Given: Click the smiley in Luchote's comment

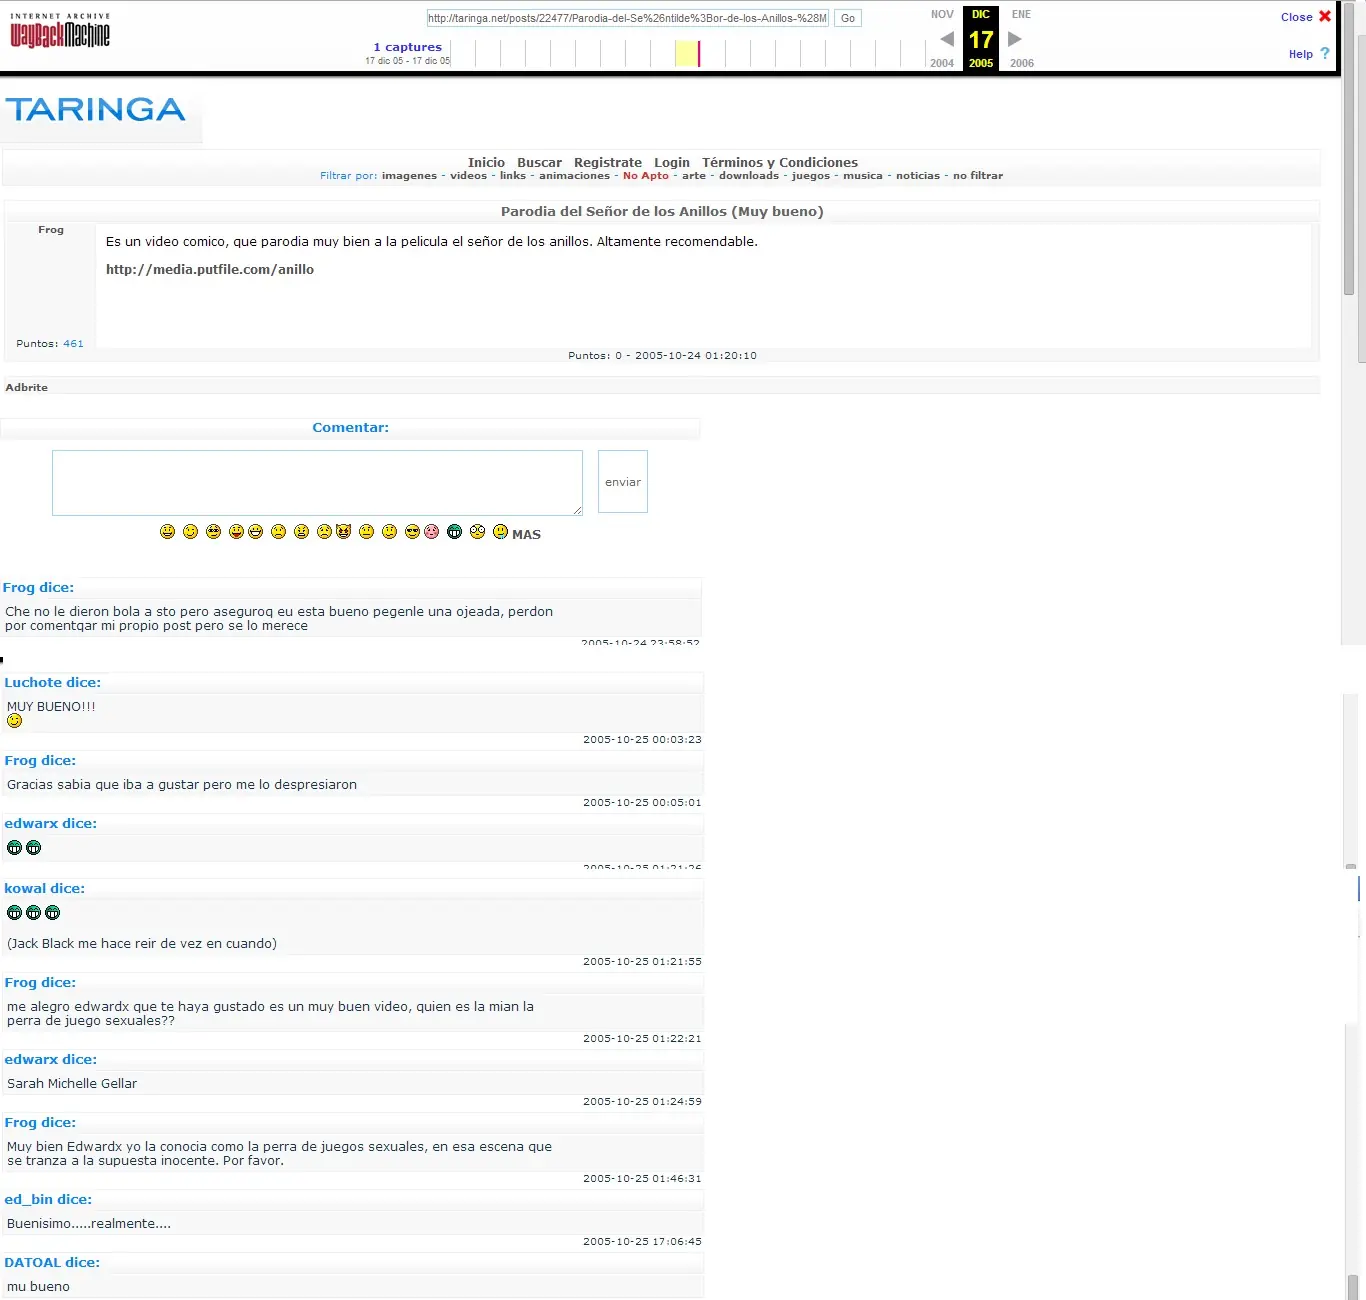Looking at the screenshot, I should [x=14, y=721].
